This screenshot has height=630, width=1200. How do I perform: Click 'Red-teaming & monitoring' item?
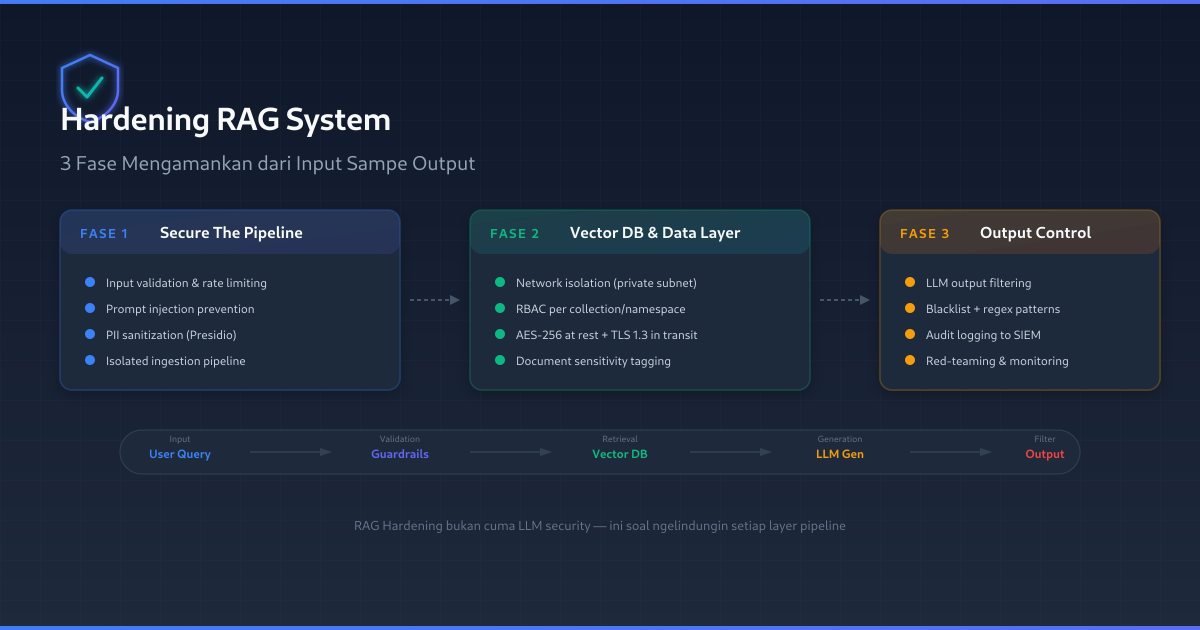(997, 361)
